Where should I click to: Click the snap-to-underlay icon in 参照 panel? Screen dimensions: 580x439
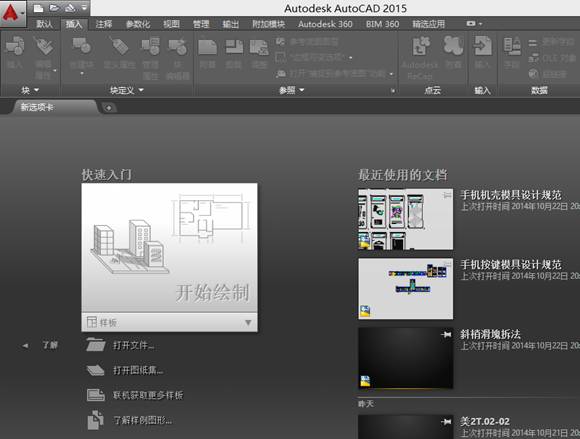tap(281, 74)
